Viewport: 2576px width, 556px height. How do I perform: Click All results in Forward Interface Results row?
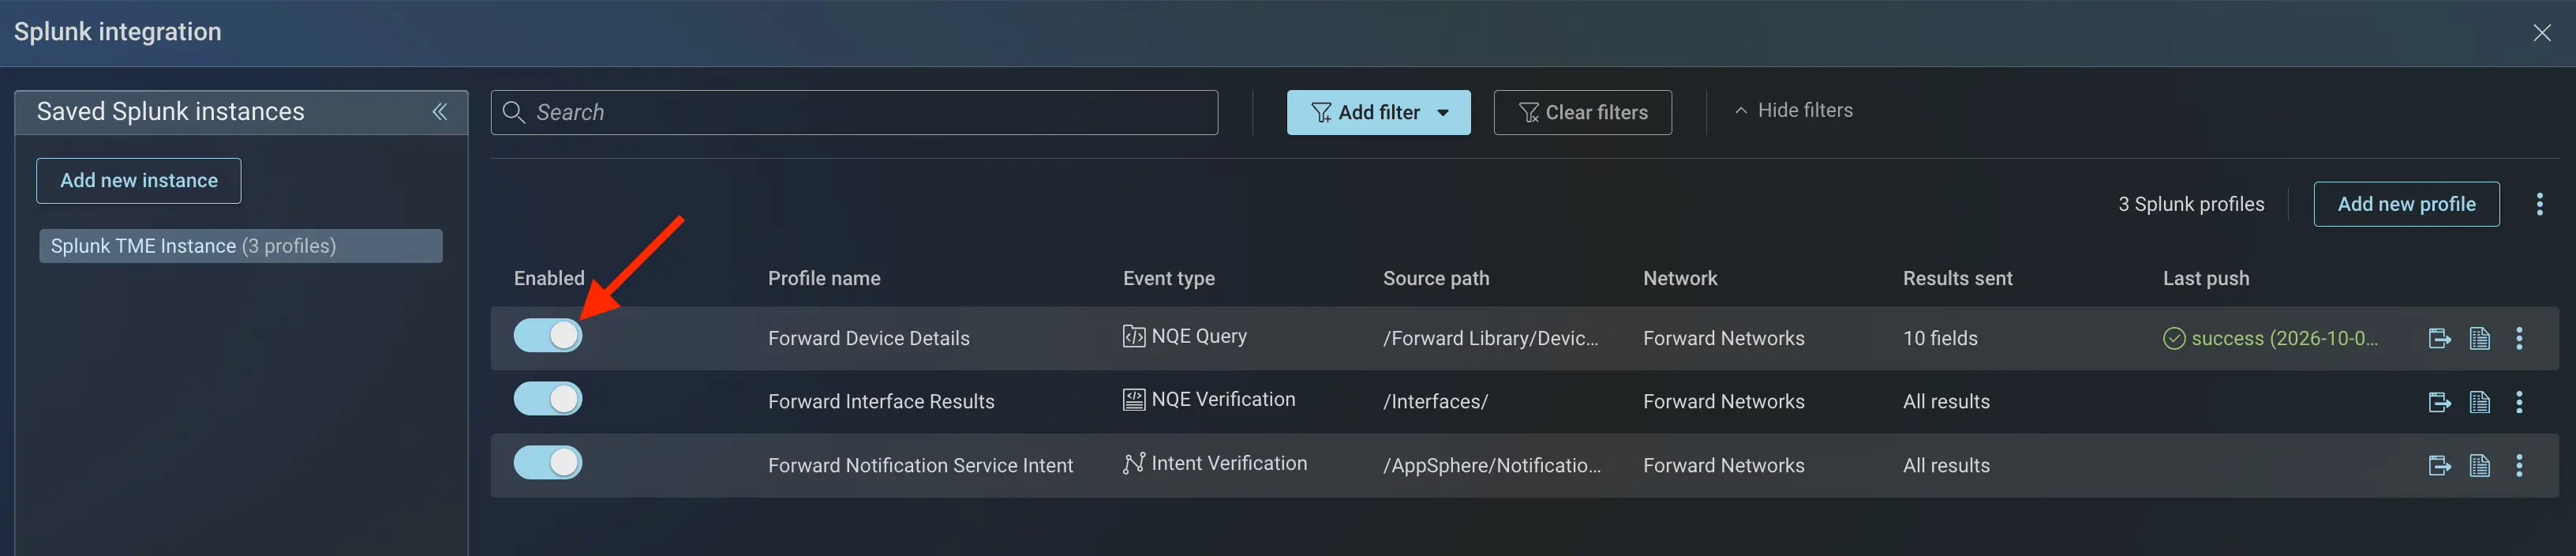click(1946, 402)
